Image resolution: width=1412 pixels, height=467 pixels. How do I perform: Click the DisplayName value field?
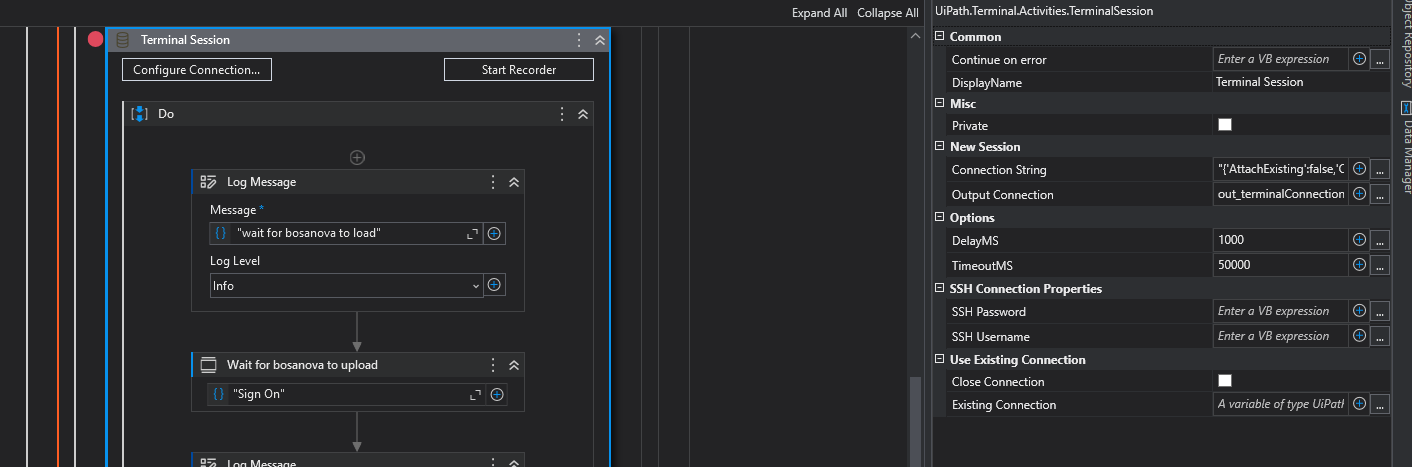coord(1301,82)
